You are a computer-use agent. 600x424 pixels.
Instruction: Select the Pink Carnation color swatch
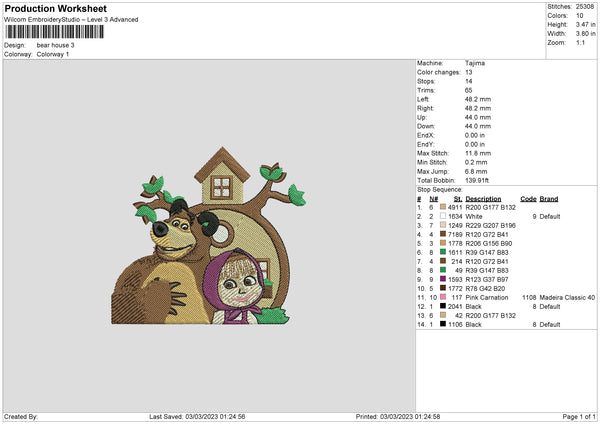click(443, 297)
